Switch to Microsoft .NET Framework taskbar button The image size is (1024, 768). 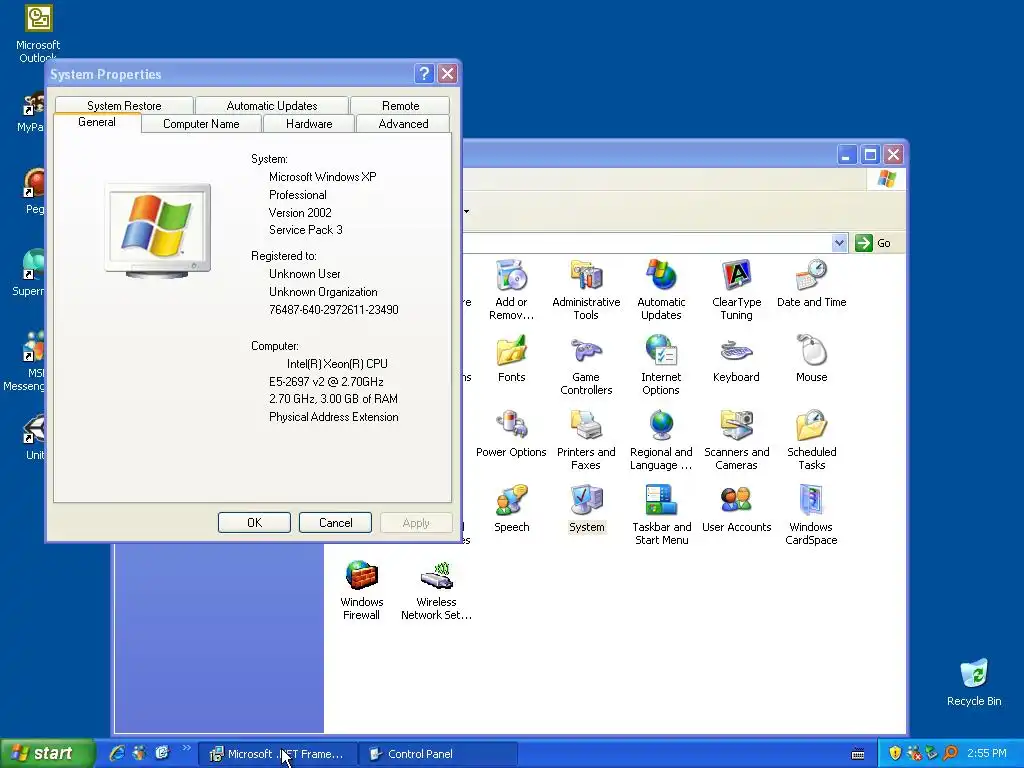click(x=277, y=754)
